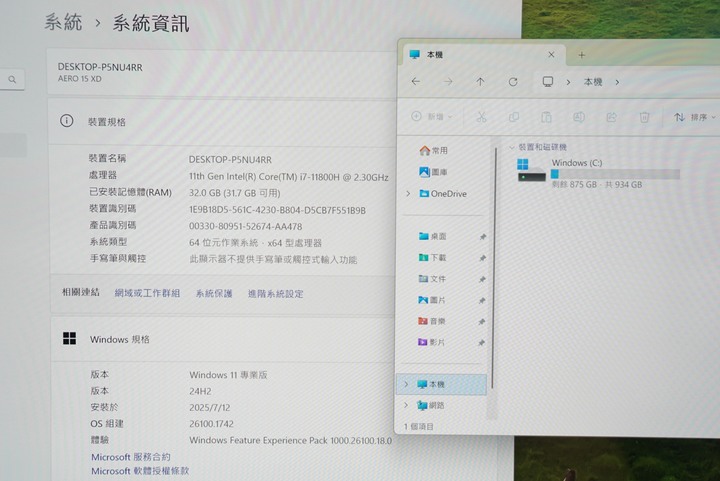The width and height of the screenshot is (720, 481).
Task: Go up one folder level
Action: click(480, 82)
